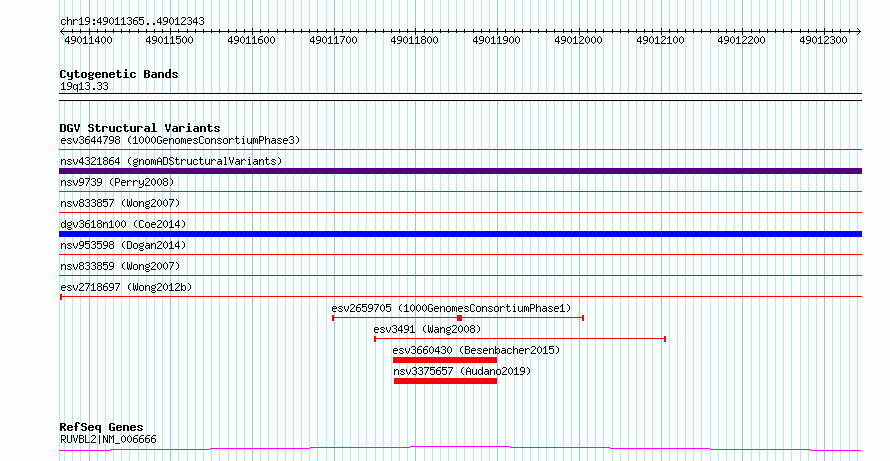This screenshot has height=461, width=890.
Task: Click the magenta RUVBL2 gene line
Action: tap(460, 449)
